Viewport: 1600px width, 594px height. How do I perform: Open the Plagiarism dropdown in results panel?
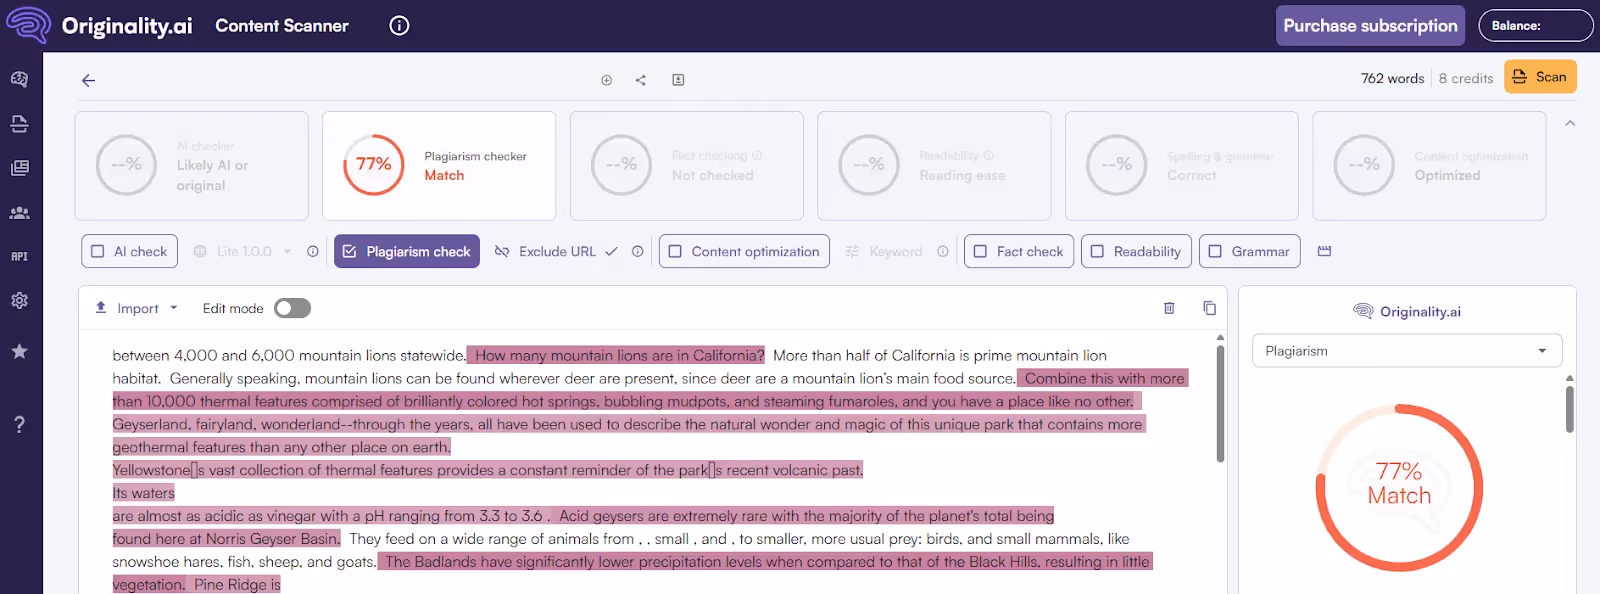pos(1407,351)
